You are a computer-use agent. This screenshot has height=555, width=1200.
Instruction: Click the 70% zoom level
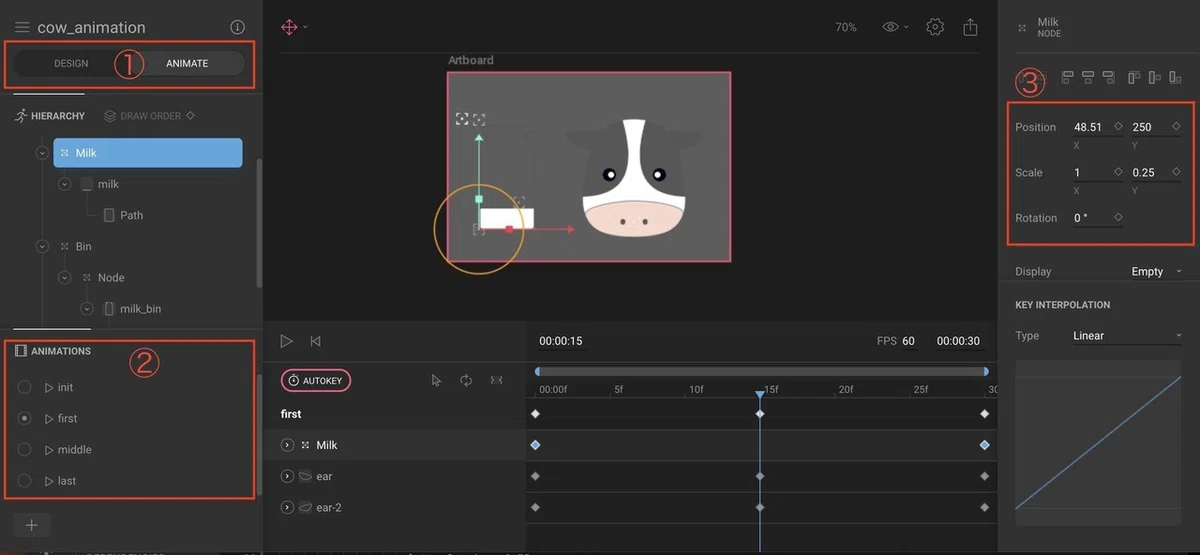tap(846, 27)
